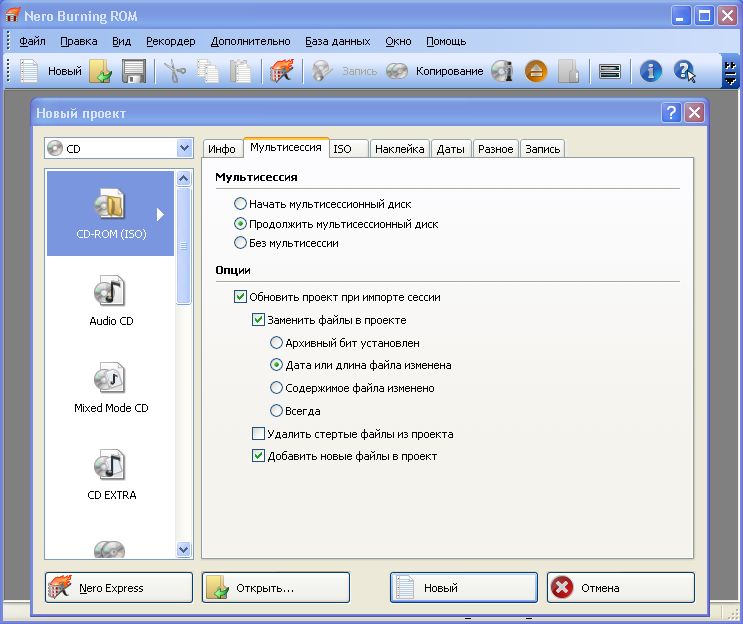
Task: Switch to the Наклейка tab
Action: pyautogui.click(x=399, y=149)
